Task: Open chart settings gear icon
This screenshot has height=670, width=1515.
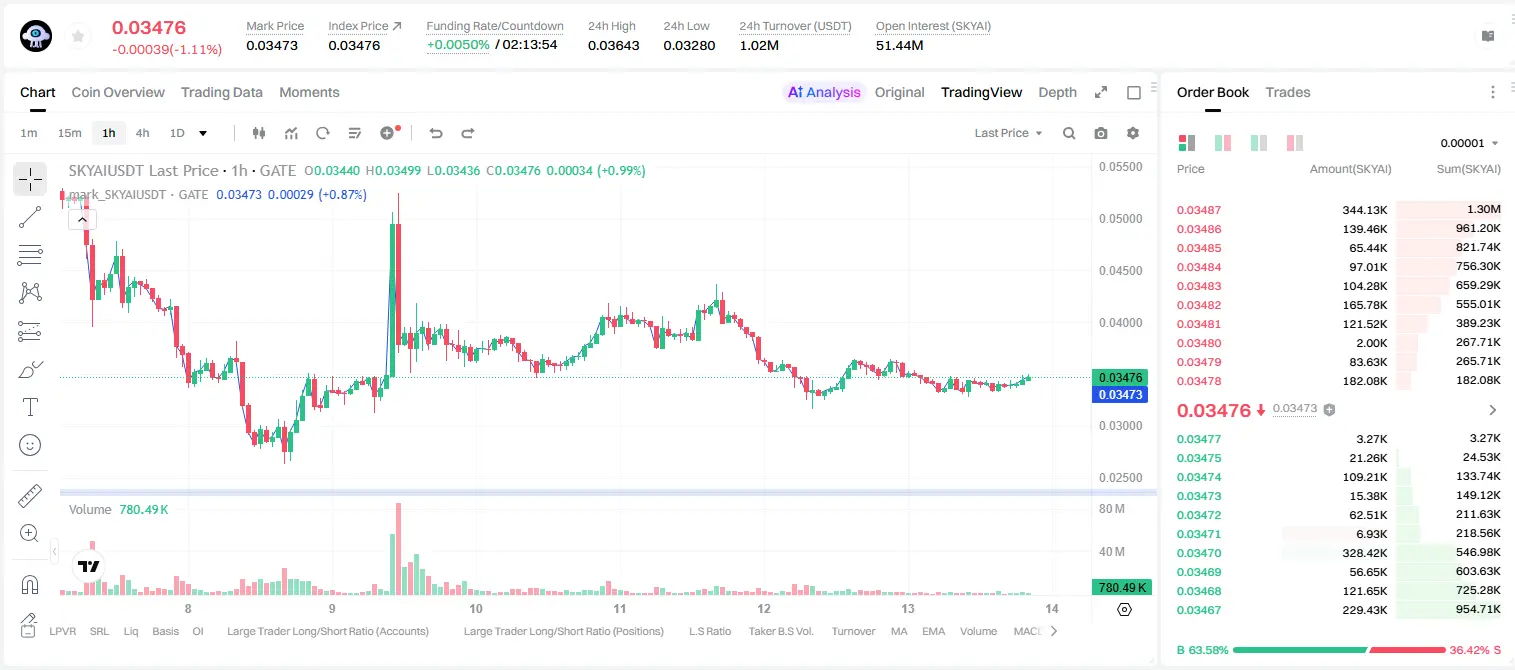Action: click(x=1133, y=133)
